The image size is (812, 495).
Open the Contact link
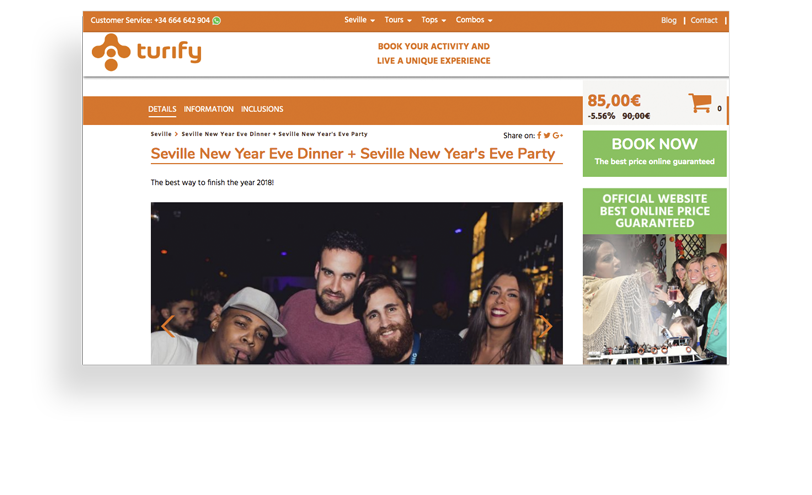704,20
